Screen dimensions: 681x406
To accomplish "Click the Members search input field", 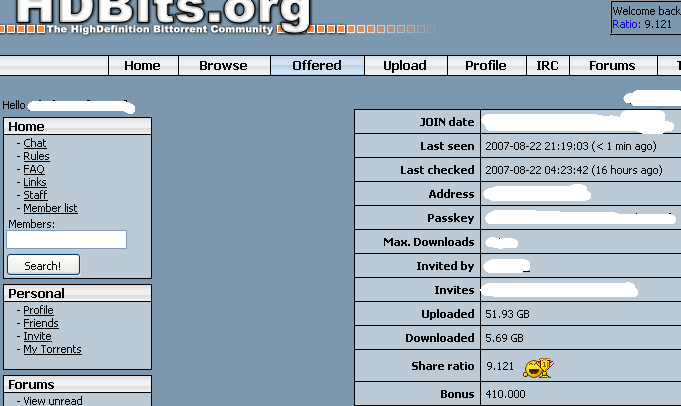I will [66, 239].
